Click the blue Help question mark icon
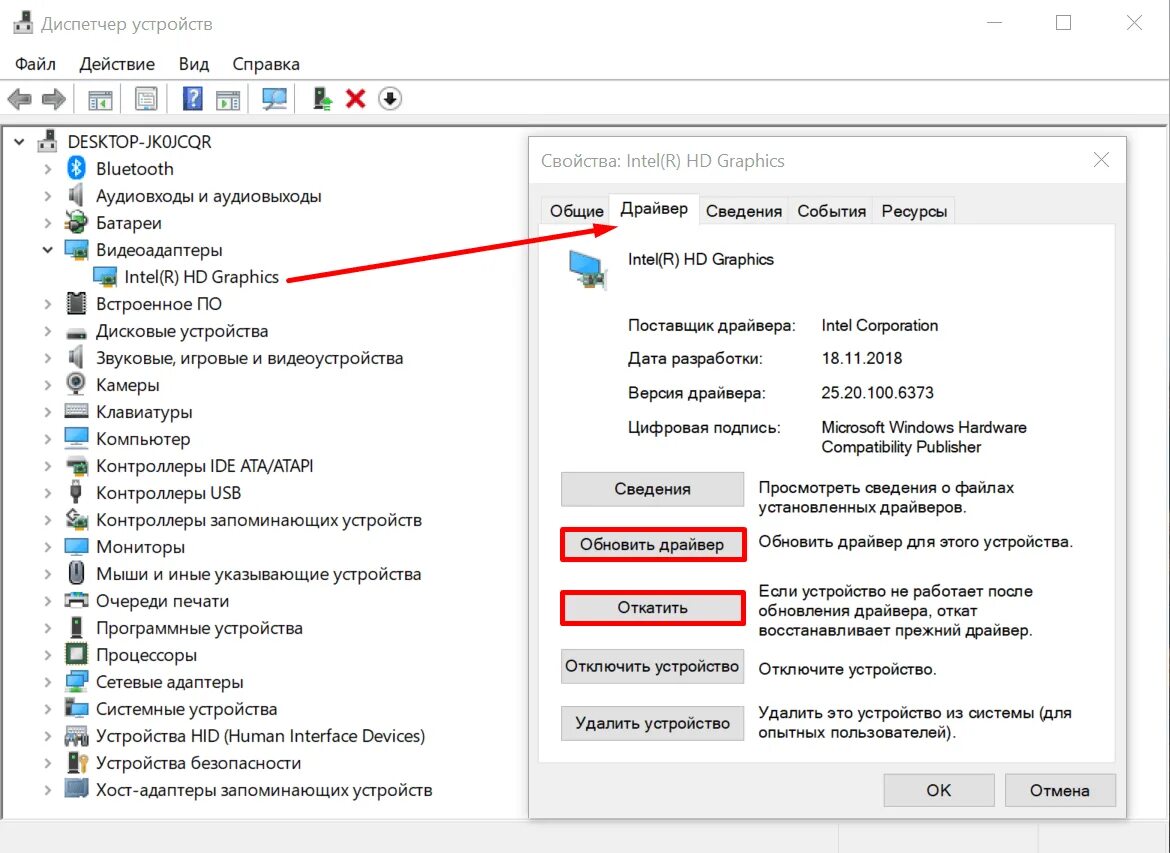 (193, 99)
